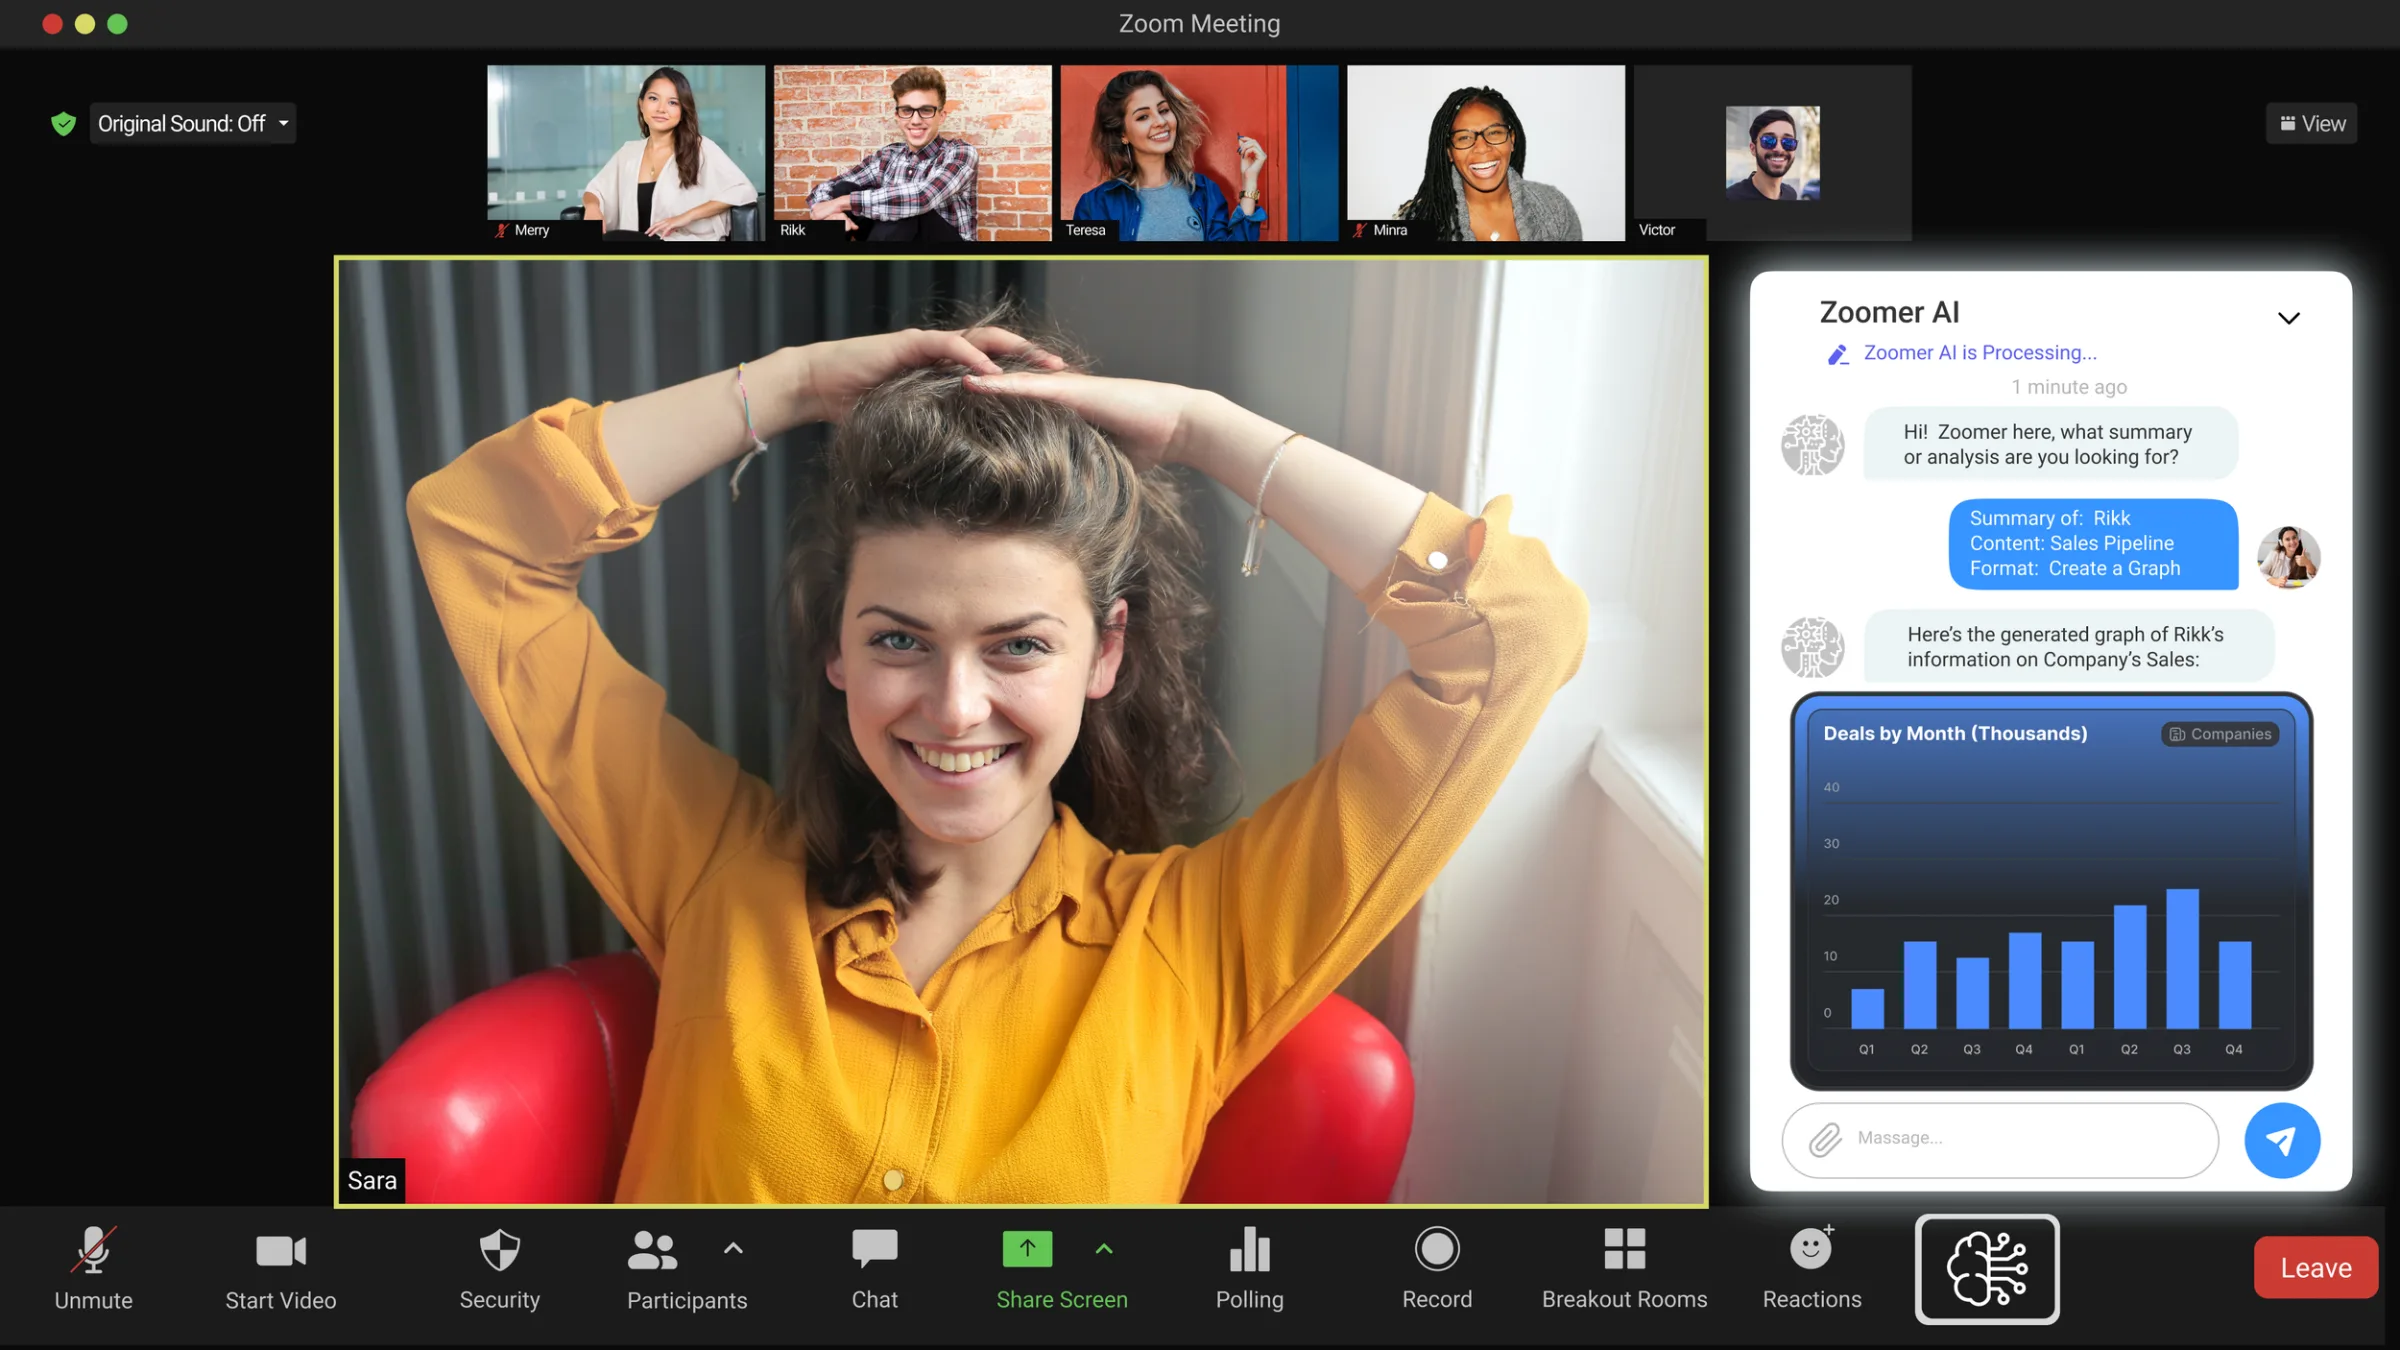Start recording with the Record button
This screenshot has width=2400, height=1350.
point(1437,1268)
